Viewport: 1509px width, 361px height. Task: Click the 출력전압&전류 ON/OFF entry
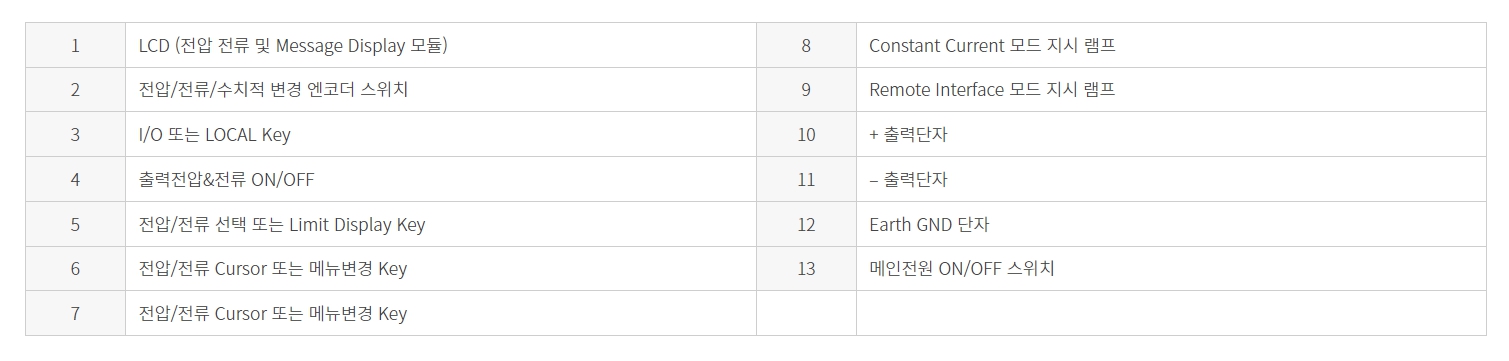coord(227,179)
